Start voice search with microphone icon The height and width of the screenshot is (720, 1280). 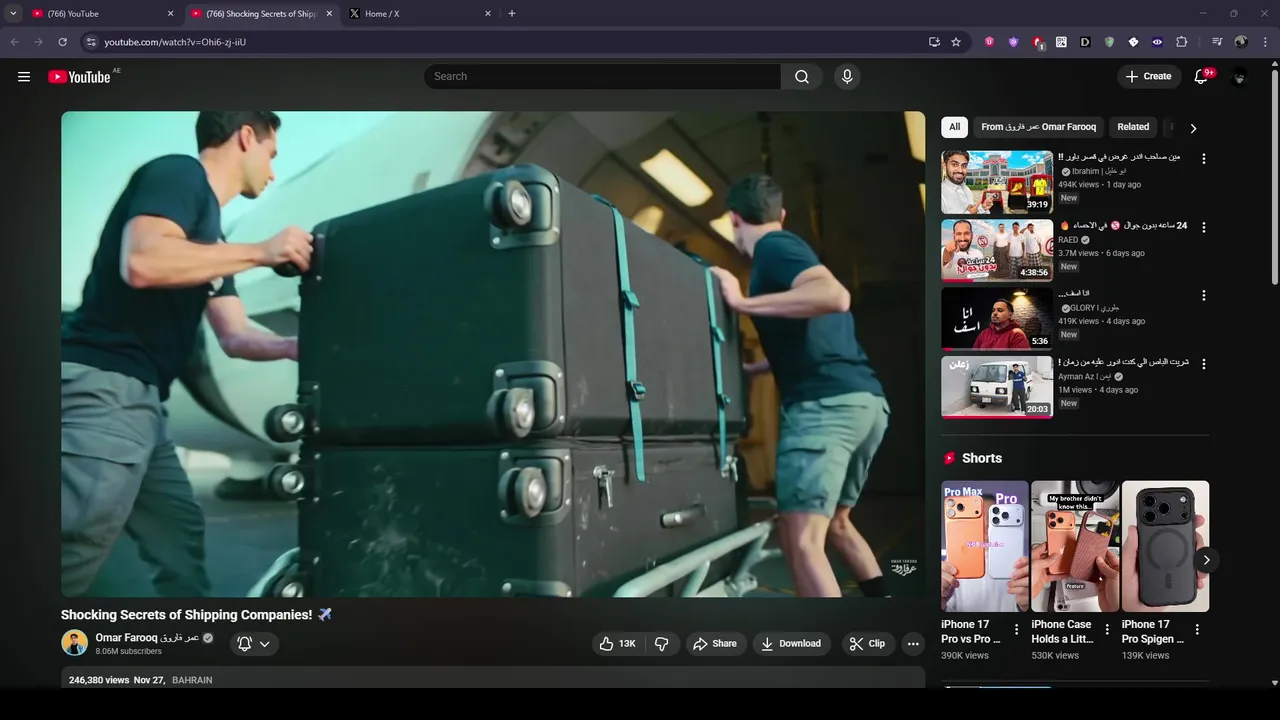pyautogui.click(x=847, y=77)
